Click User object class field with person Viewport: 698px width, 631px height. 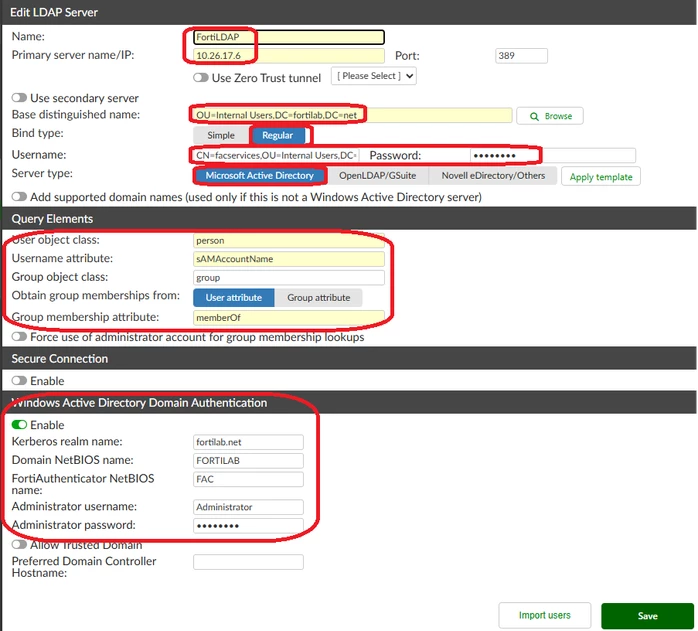[x=288, y=240]
